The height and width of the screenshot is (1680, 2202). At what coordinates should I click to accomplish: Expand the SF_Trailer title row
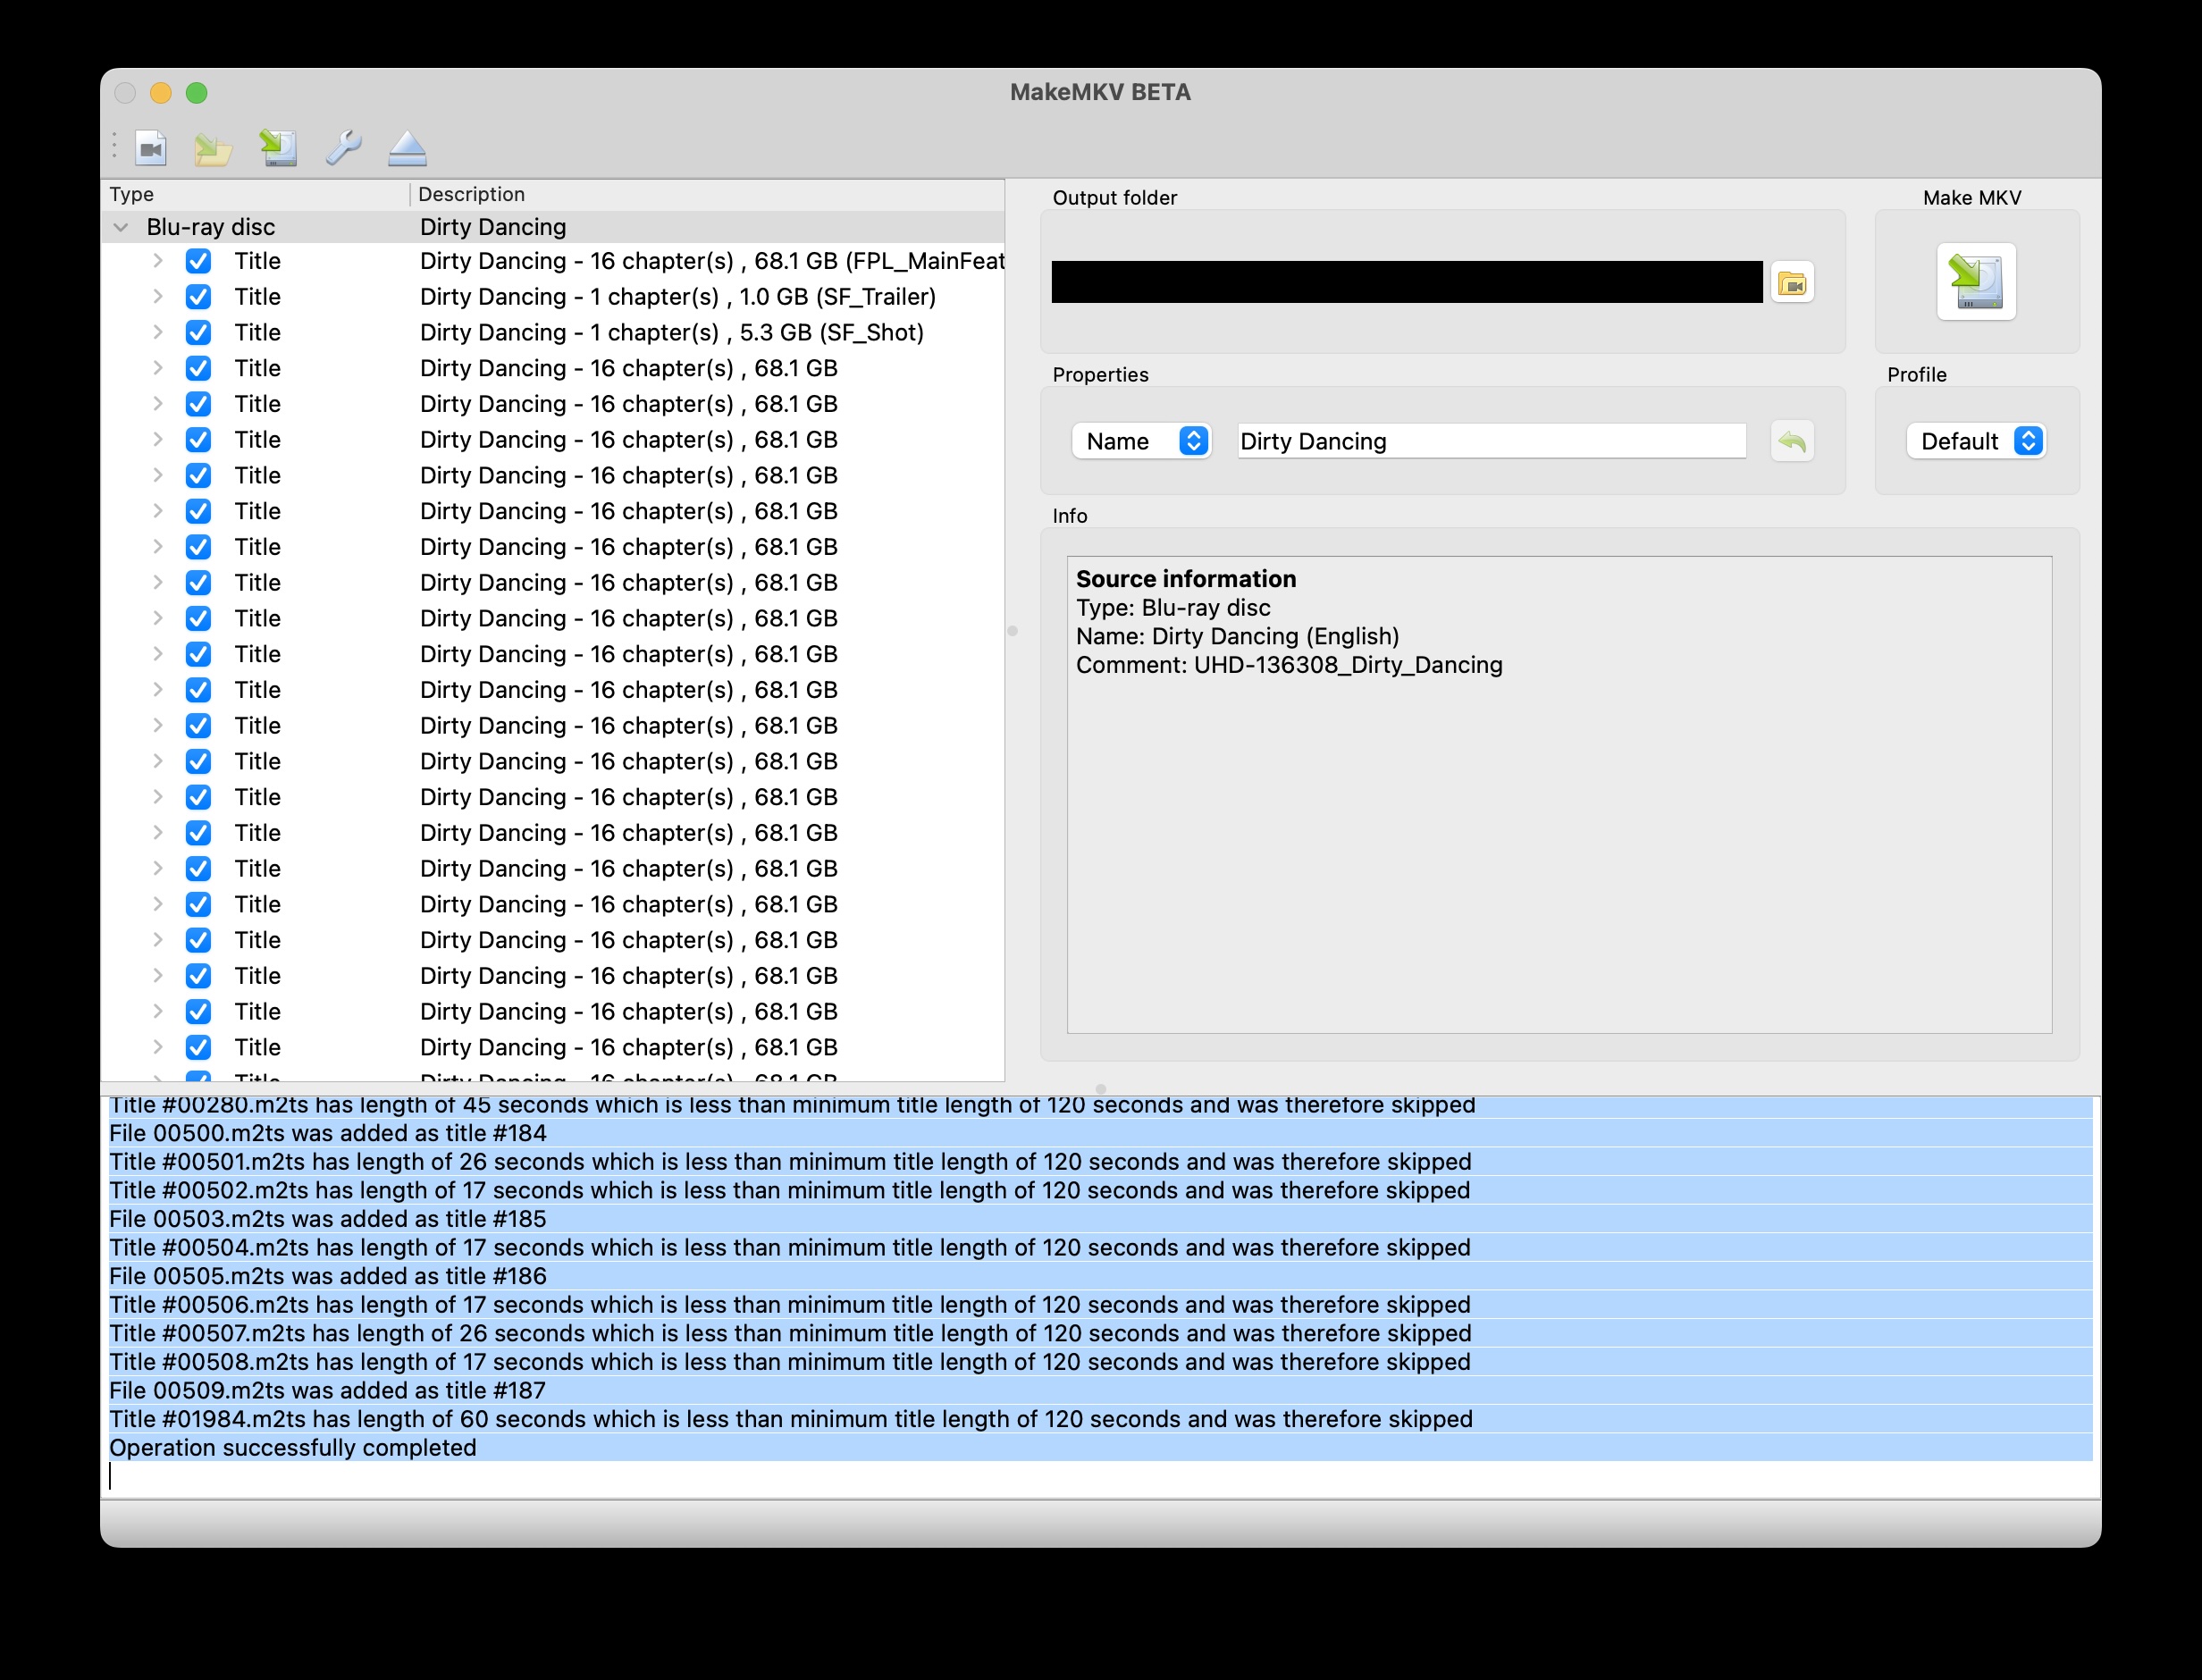(x=157, y=297)
